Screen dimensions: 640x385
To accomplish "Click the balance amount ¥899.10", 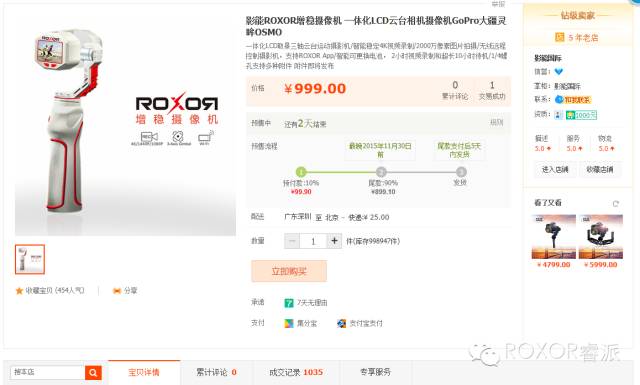I will 383,192.
